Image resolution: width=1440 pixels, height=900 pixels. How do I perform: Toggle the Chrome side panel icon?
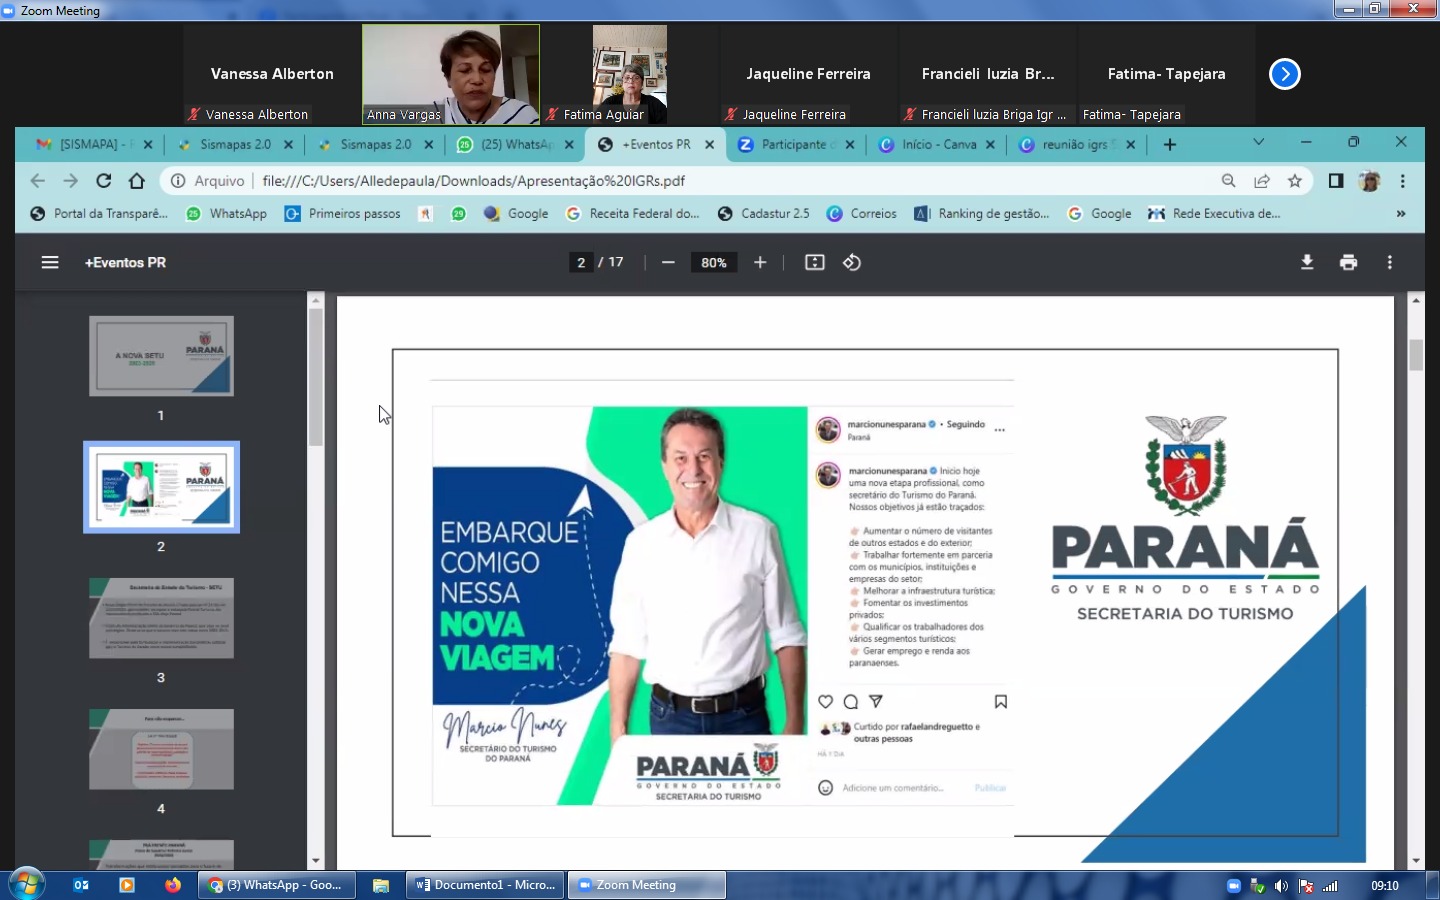(x=1336, y=181)
